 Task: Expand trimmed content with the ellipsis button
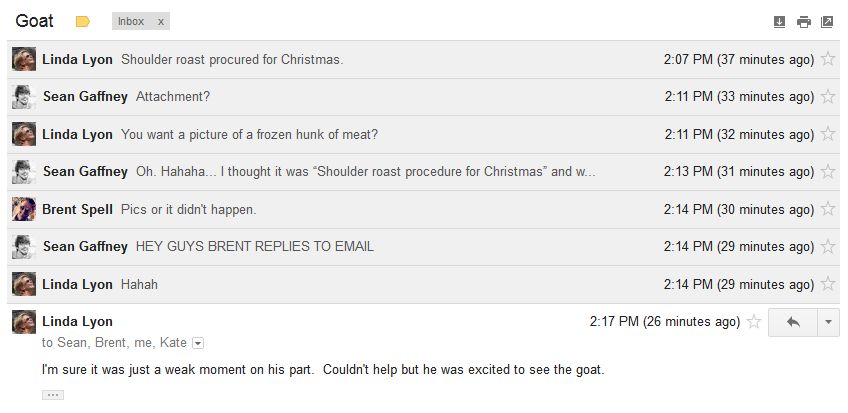(x=53, y=395)
